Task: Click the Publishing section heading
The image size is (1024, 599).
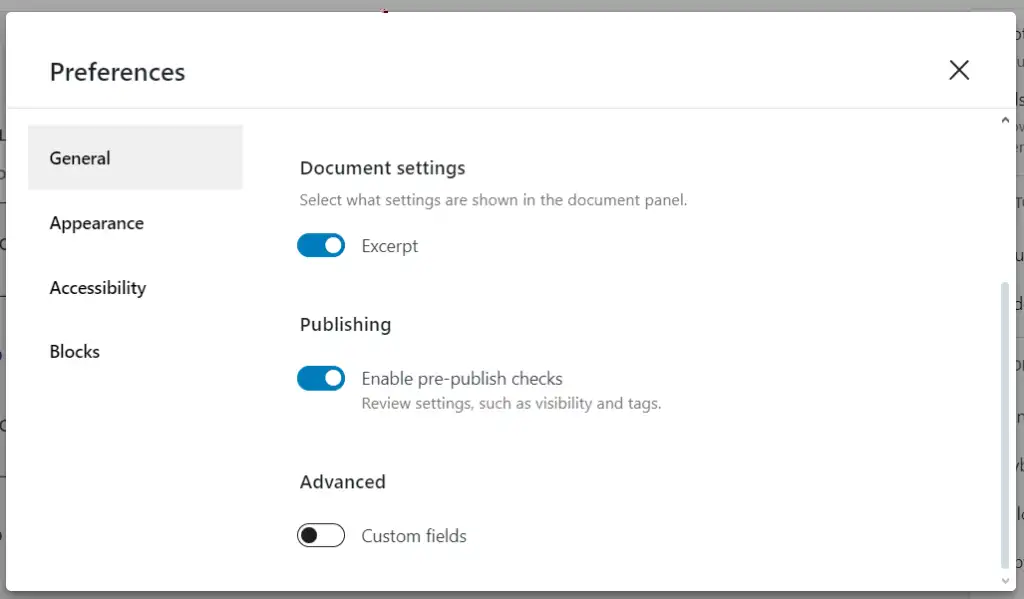Action: pos(345,324)
